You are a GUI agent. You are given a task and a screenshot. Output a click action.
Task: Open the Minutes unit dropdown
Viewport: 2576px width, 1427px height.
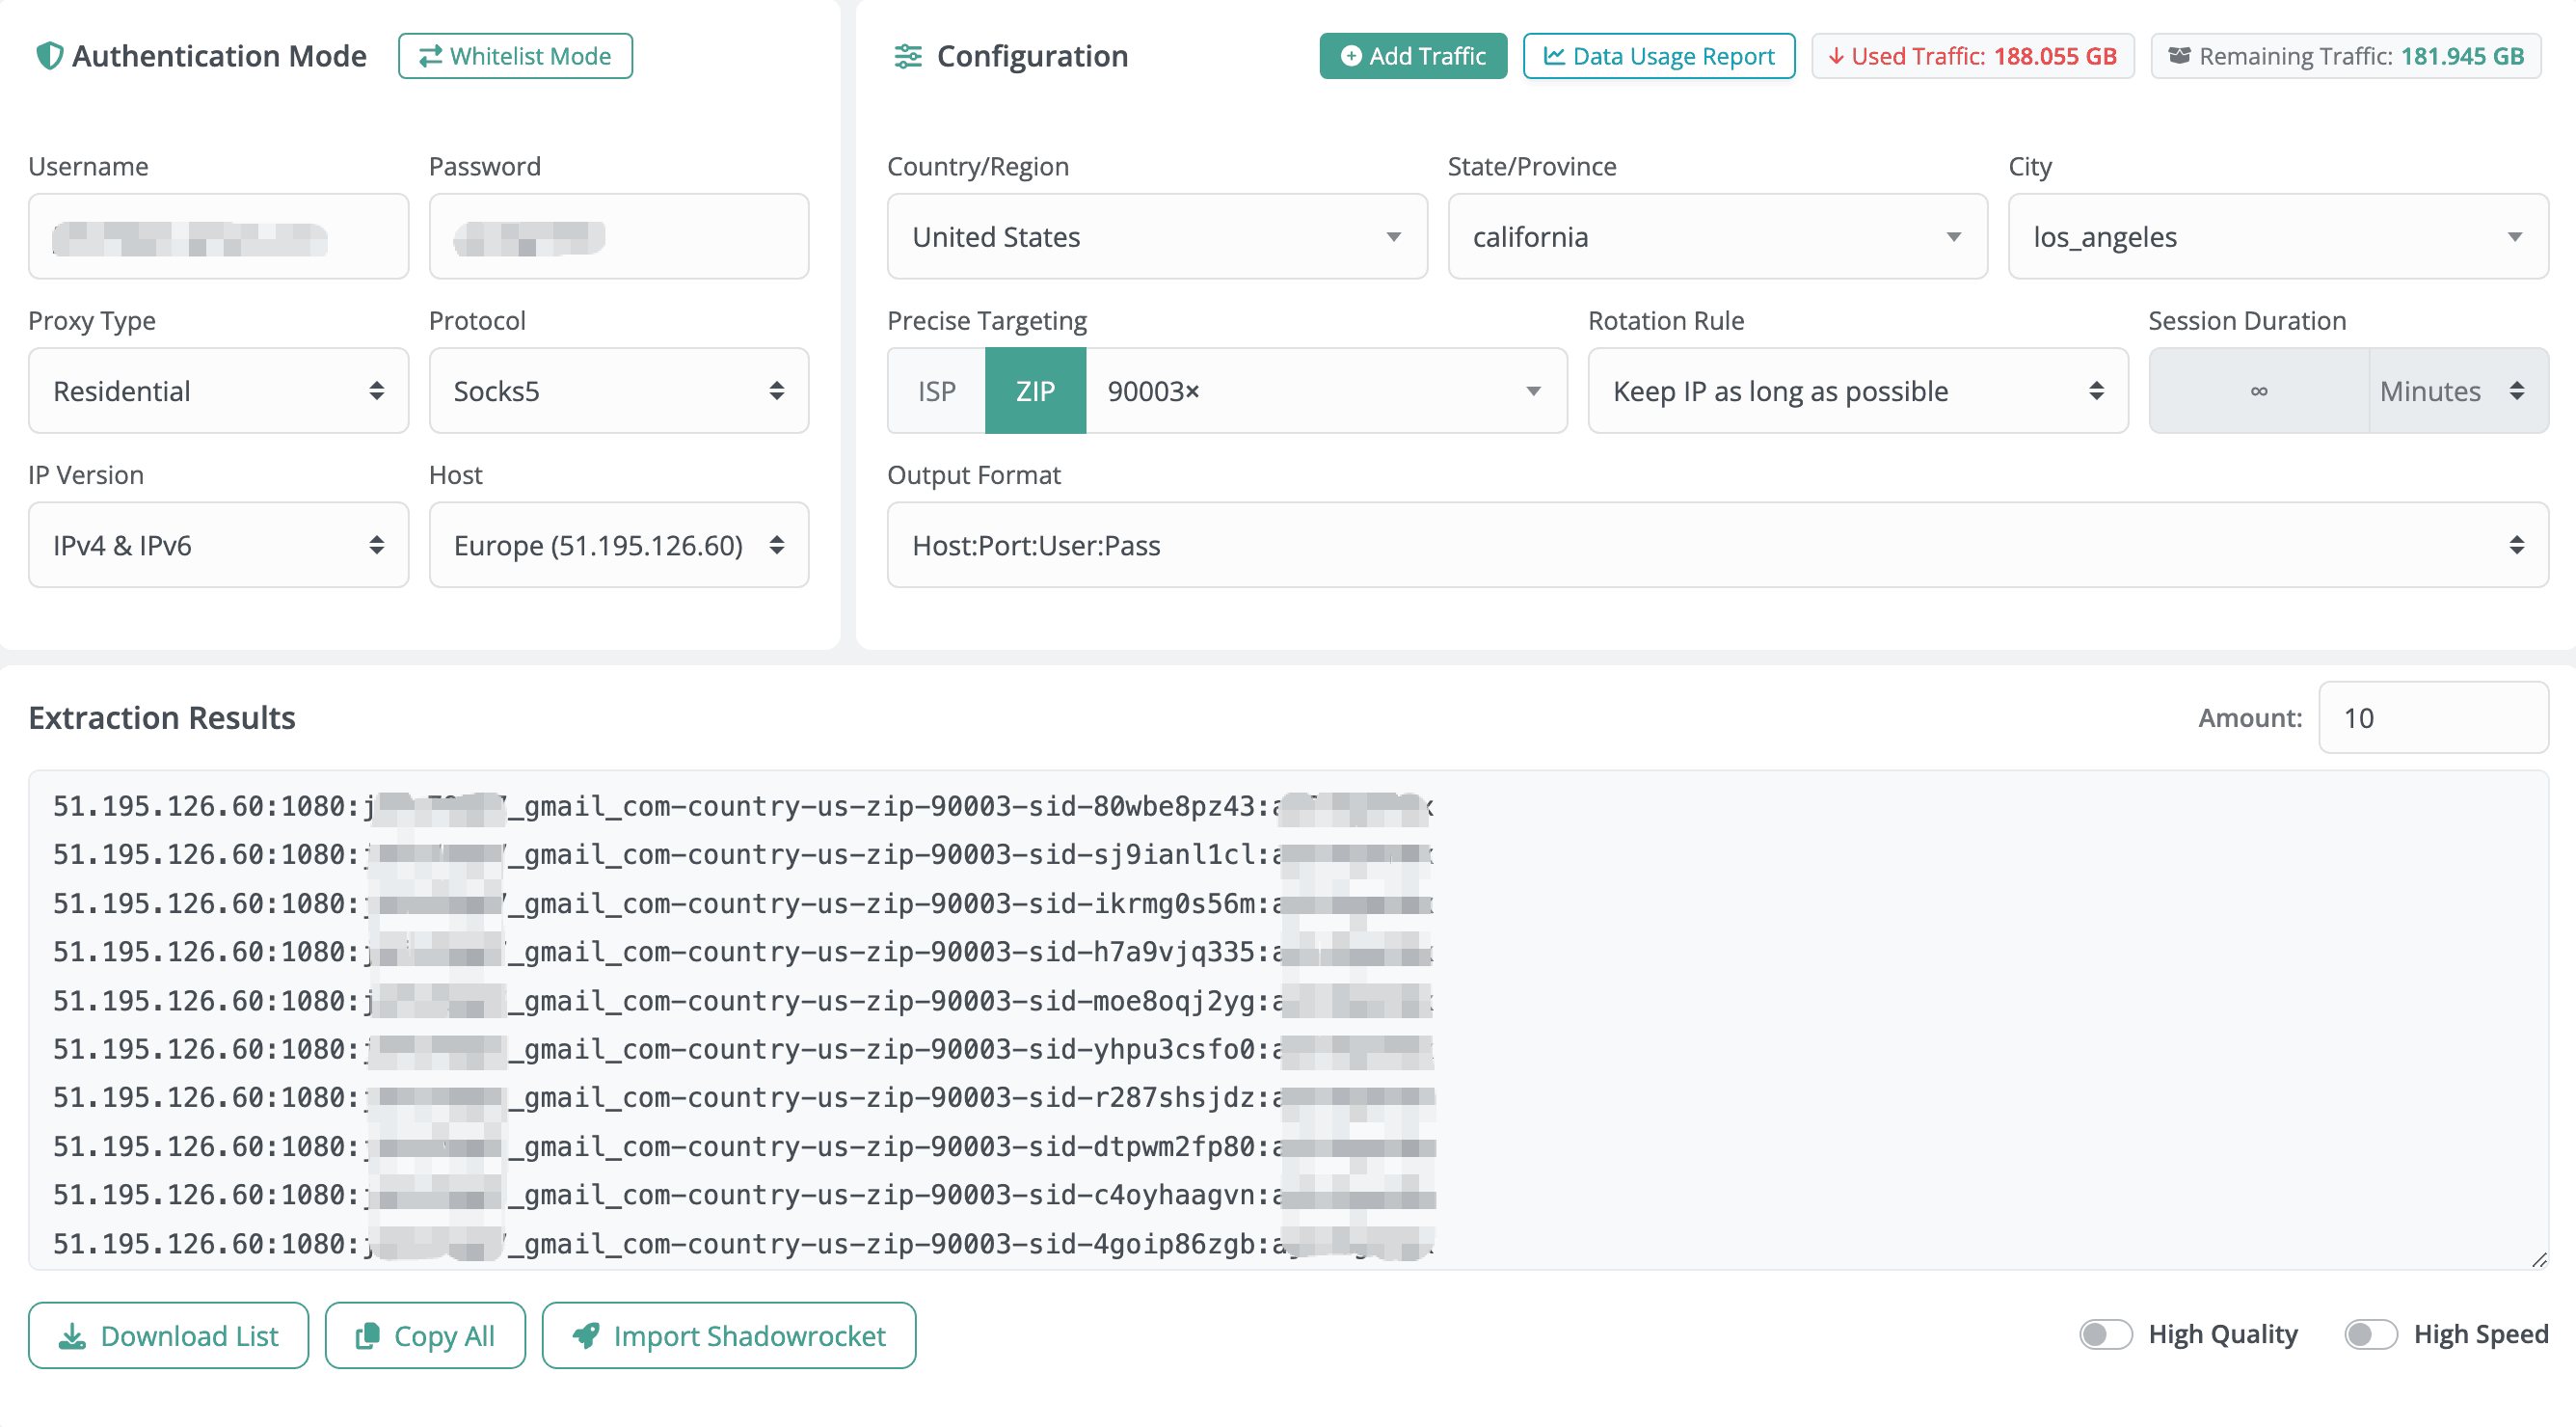[x=2458, y=391]
